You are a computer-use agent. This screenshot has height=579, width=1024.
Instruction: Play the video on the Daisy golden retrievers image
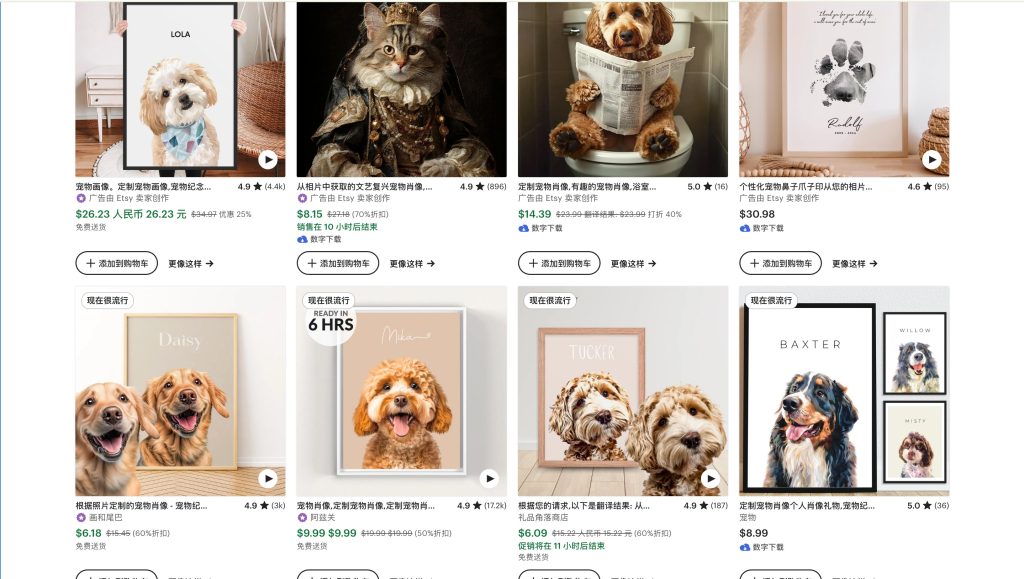tap(268, 479)
